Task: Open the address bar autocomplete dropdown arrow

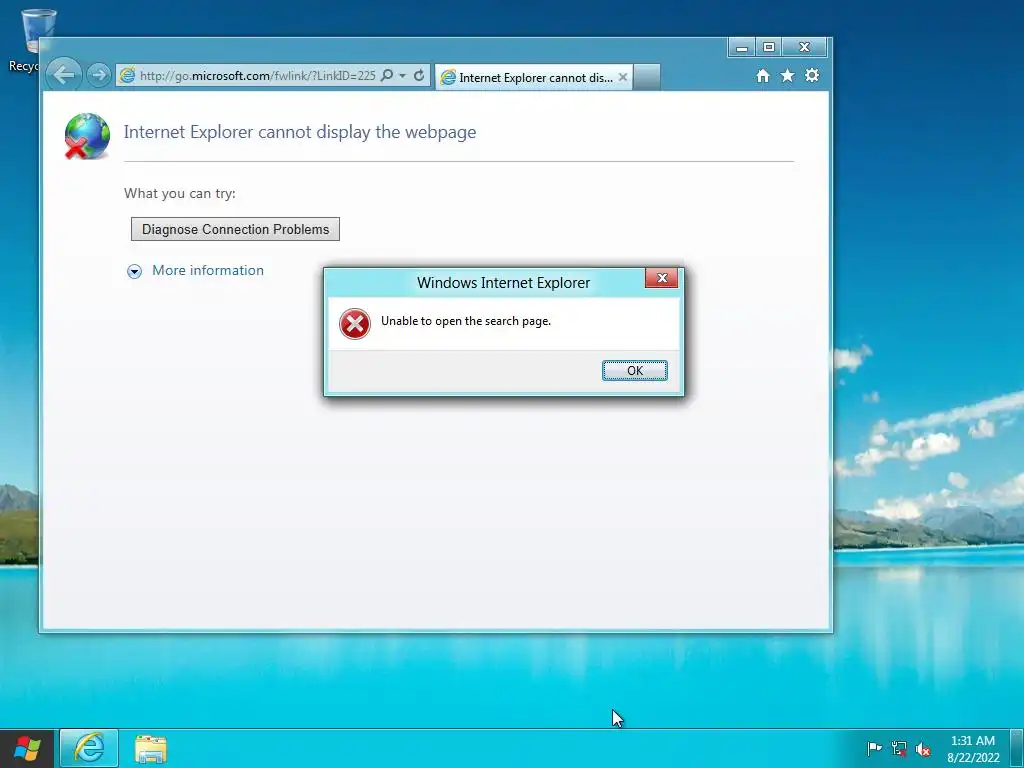Action: 402,76
